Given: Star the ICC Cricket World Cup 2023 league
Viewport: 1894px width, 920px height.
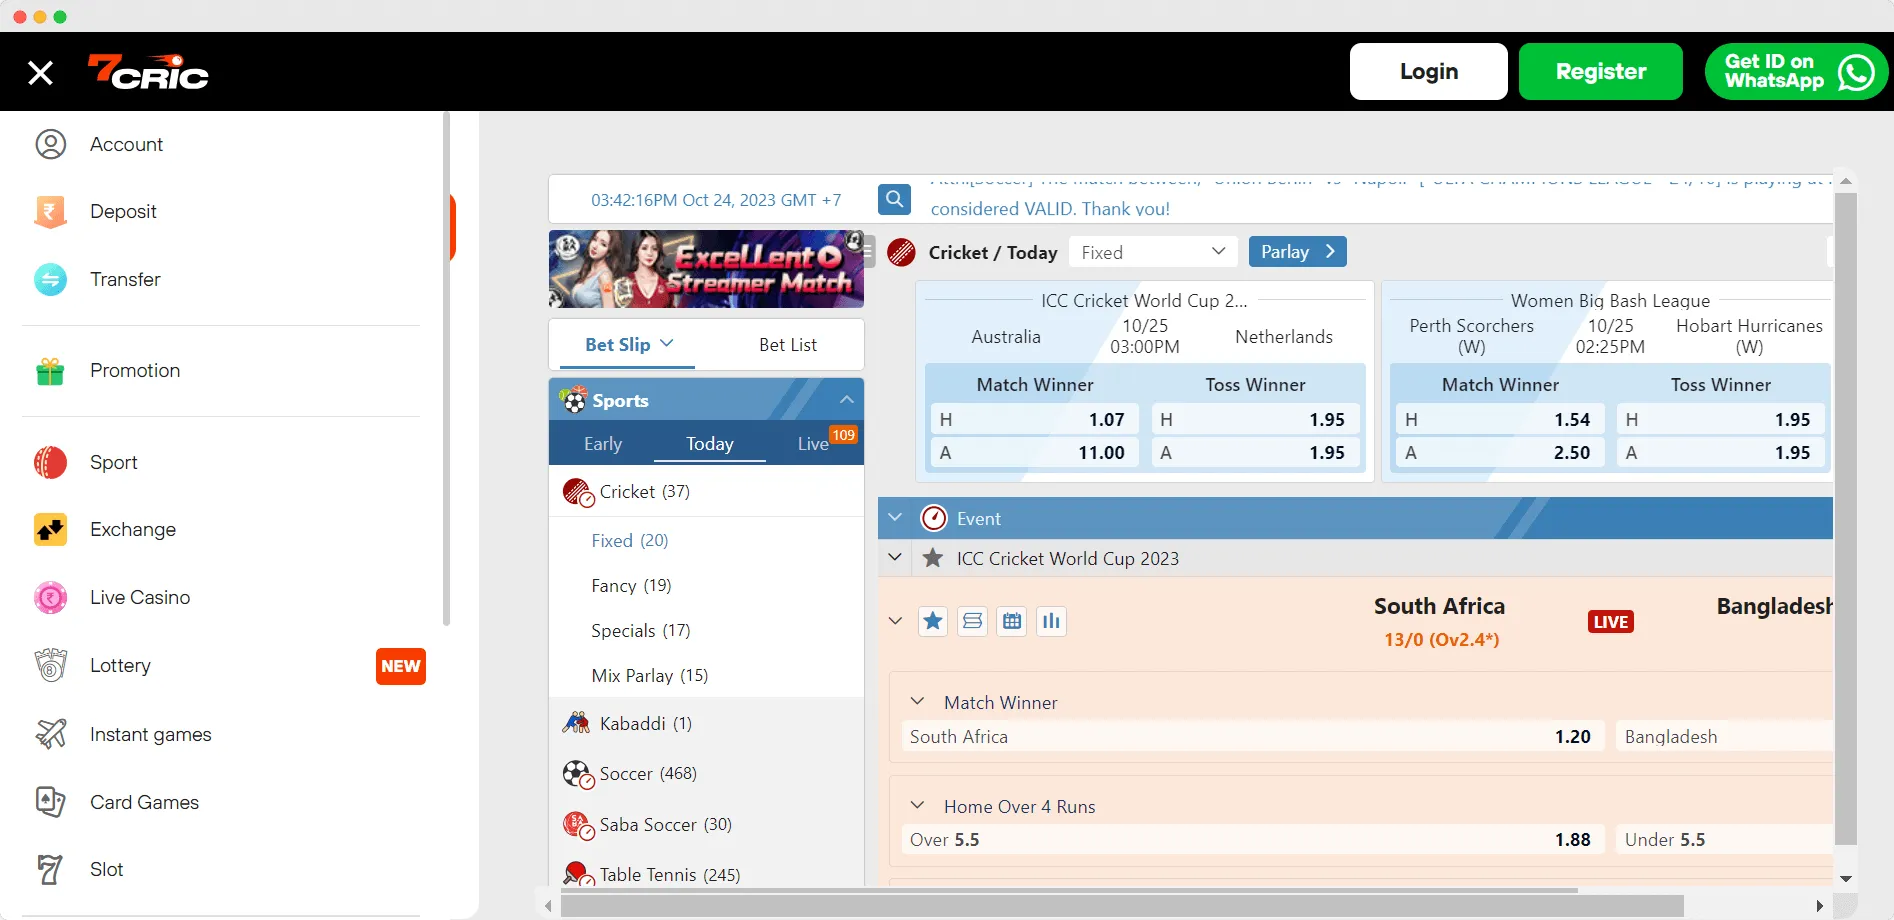Looking at the screenshot, I should tap(933, 558).
